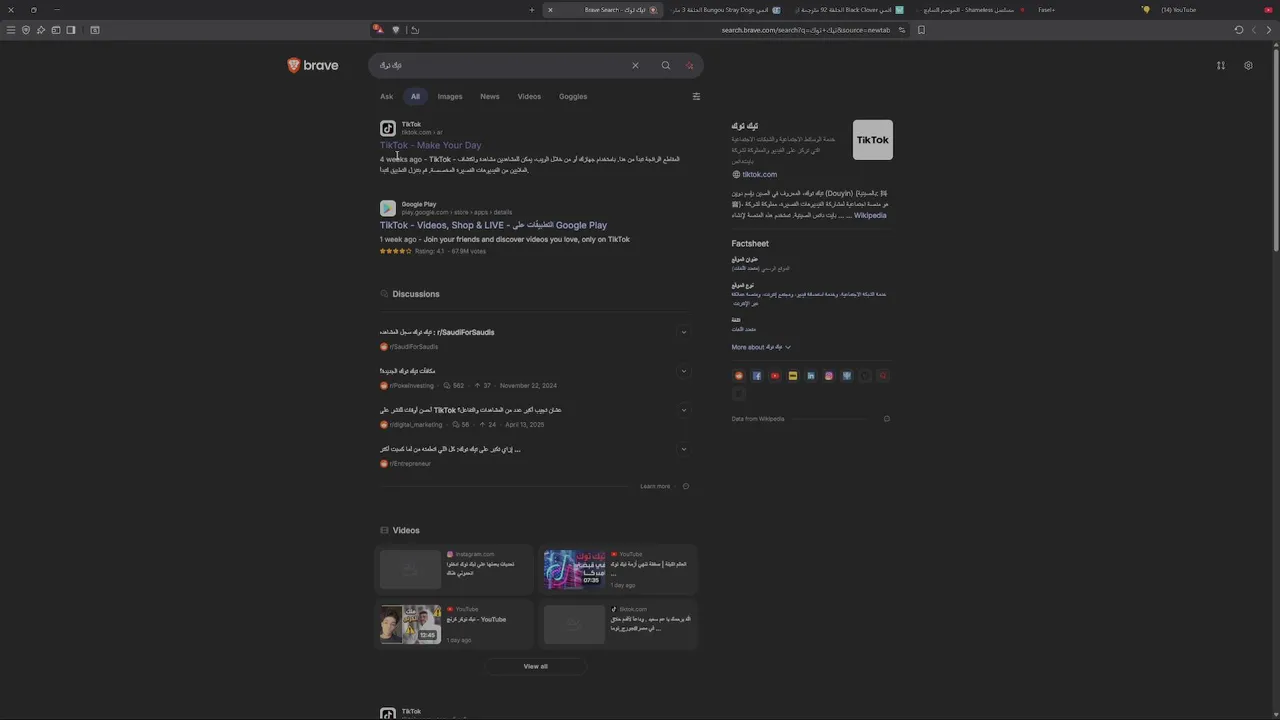Switch to the Black Clover tab
The width and height of the screenshot is (1280, 720).
(x=848, y=10)
